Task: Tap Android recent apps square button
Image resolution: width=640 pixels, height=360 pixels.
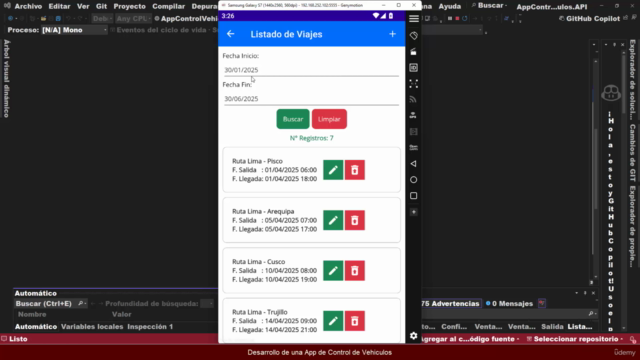Action: pyautogui.click(x=413, y=196)
